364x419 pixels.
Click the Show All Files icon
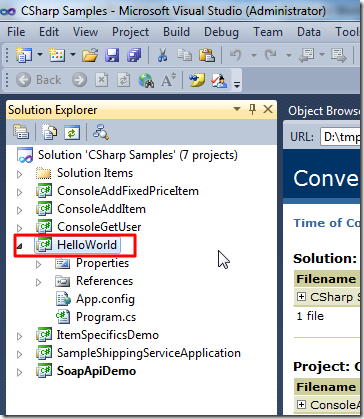(x=49, y=132)
